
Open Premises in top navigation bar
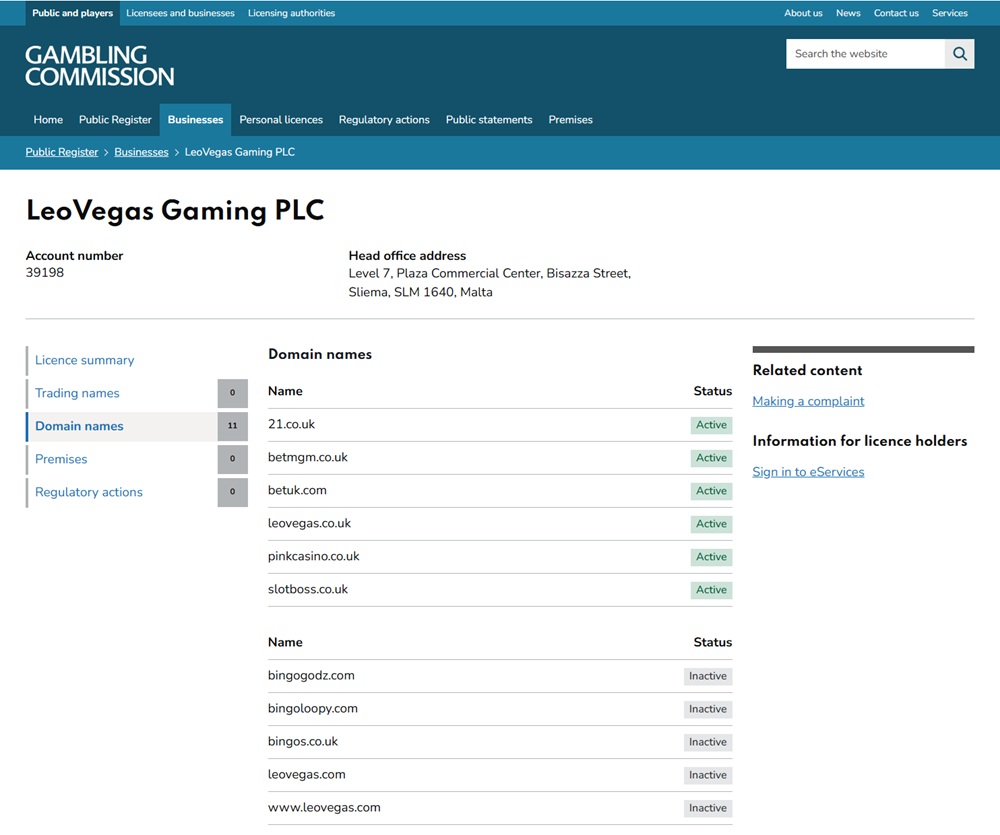[571, 119]
